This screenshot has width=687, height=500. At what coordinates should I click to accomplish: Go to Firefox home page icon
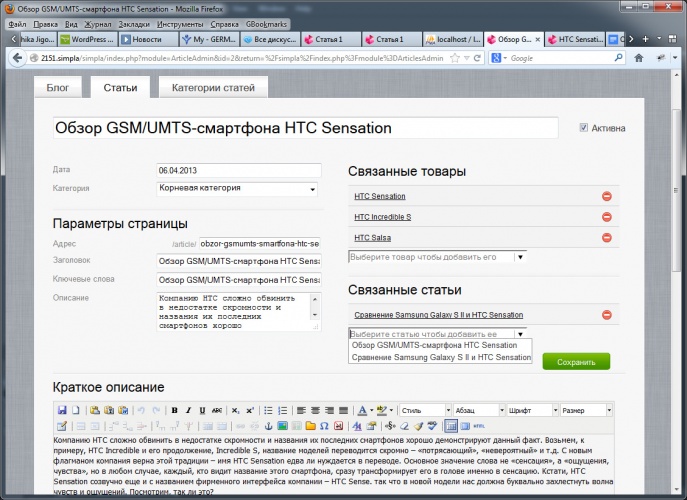pos(639,58)
